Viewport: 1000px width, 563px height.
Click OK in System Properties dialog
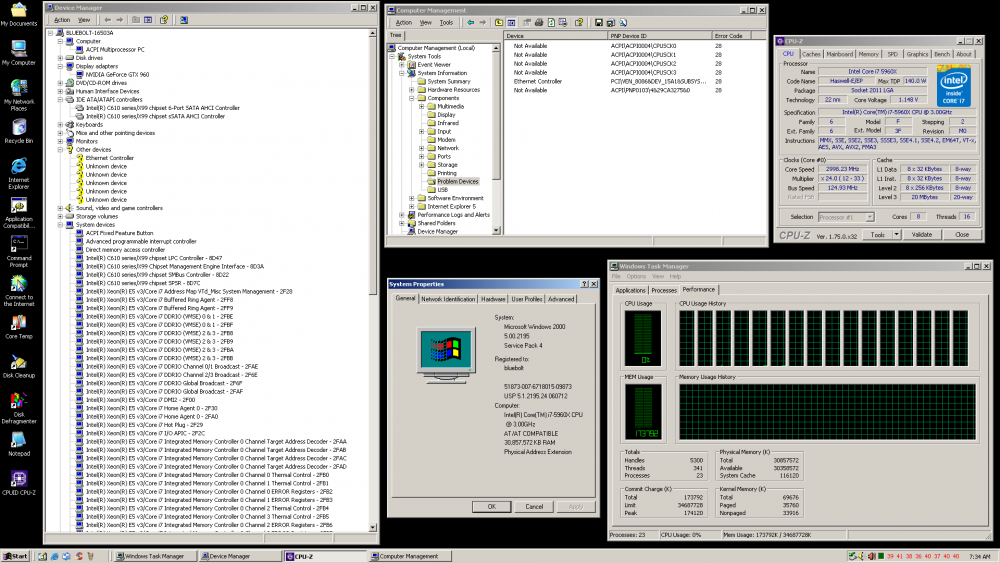point(491,507)
